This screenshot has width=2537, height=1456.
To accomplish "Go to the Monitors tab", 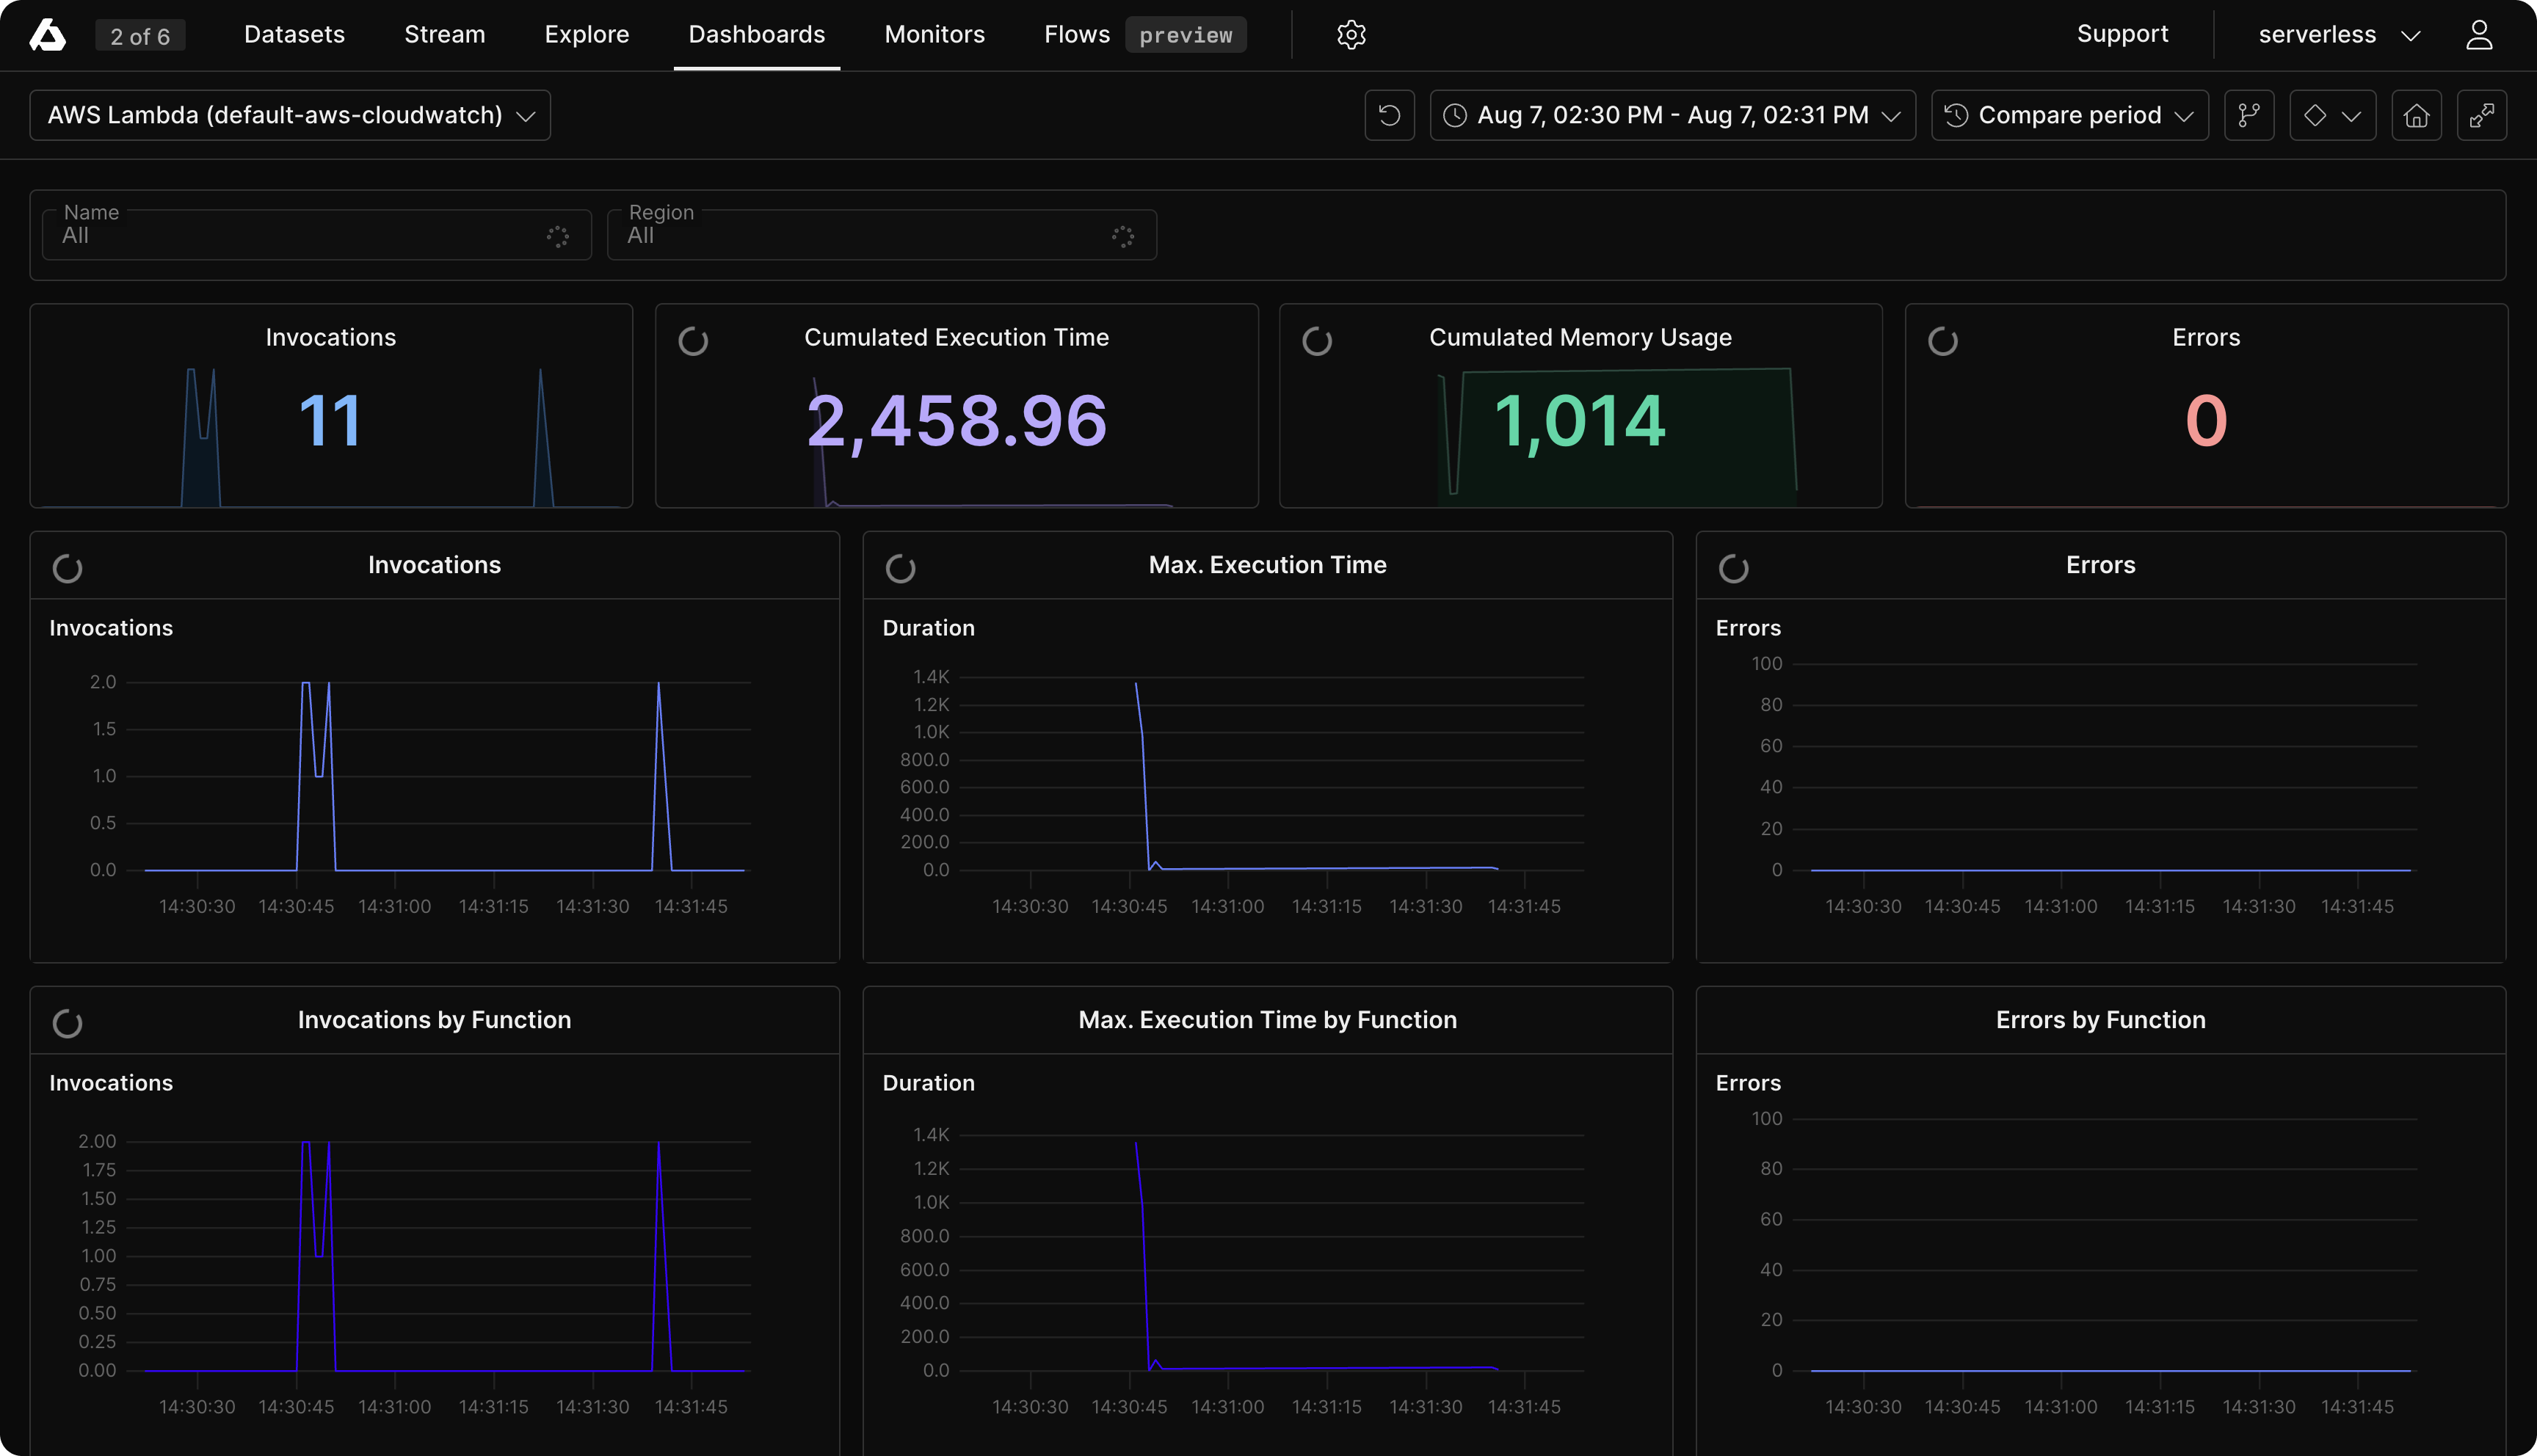I will tap(934, 35).
